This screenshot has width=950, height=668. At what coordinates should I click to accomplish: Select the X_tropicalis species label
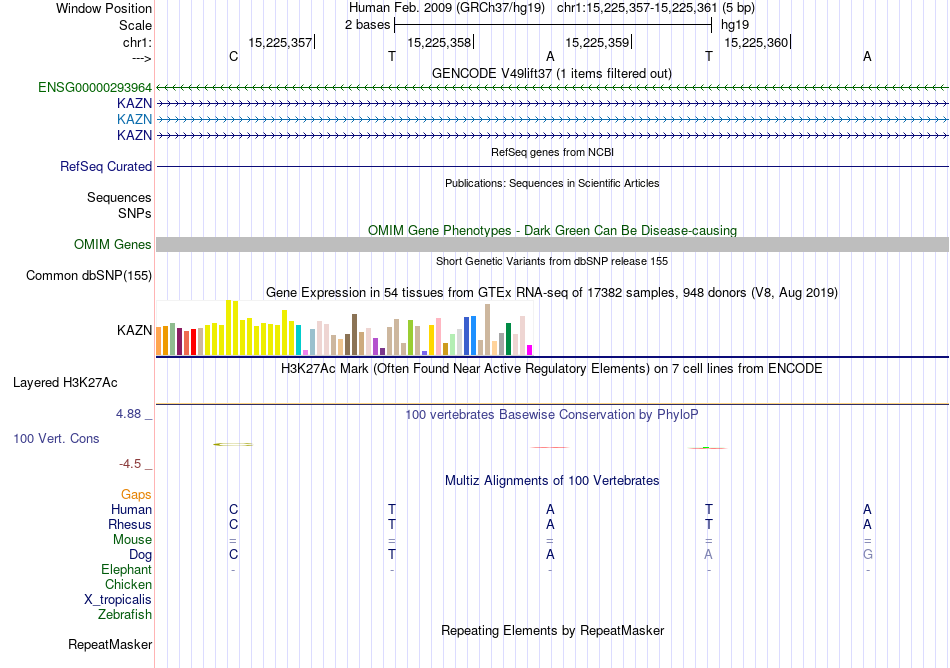click(118, 600)
